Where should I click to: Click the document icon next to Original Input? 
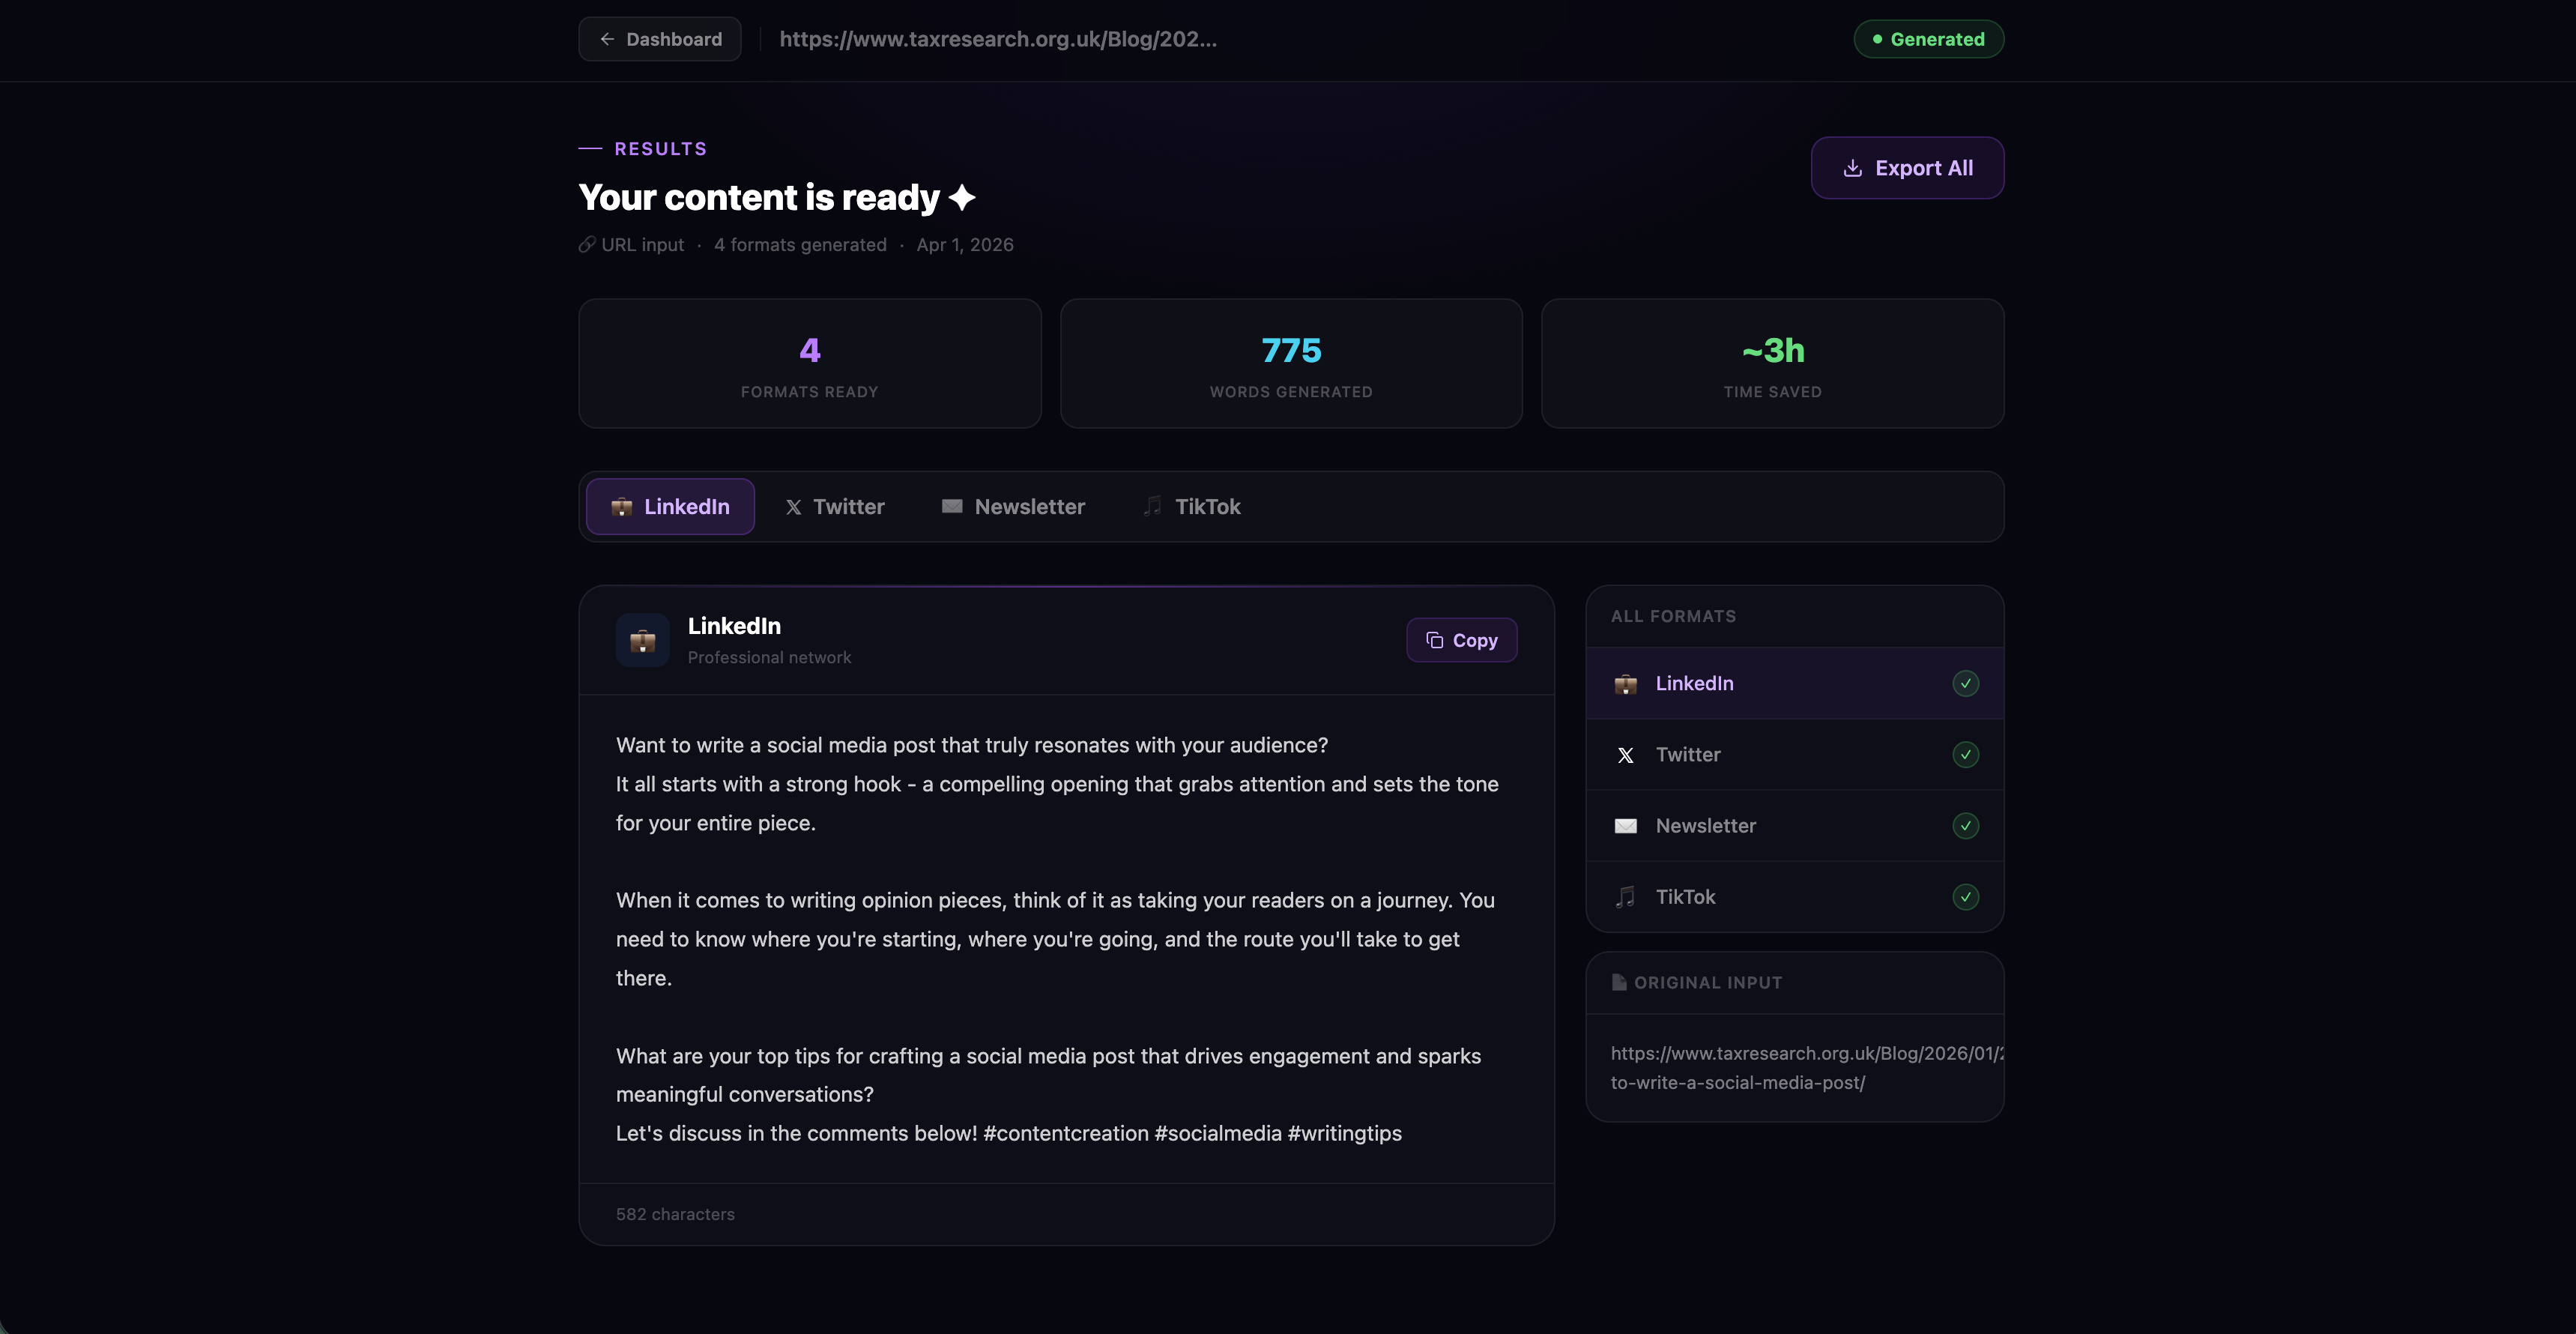1618,982
